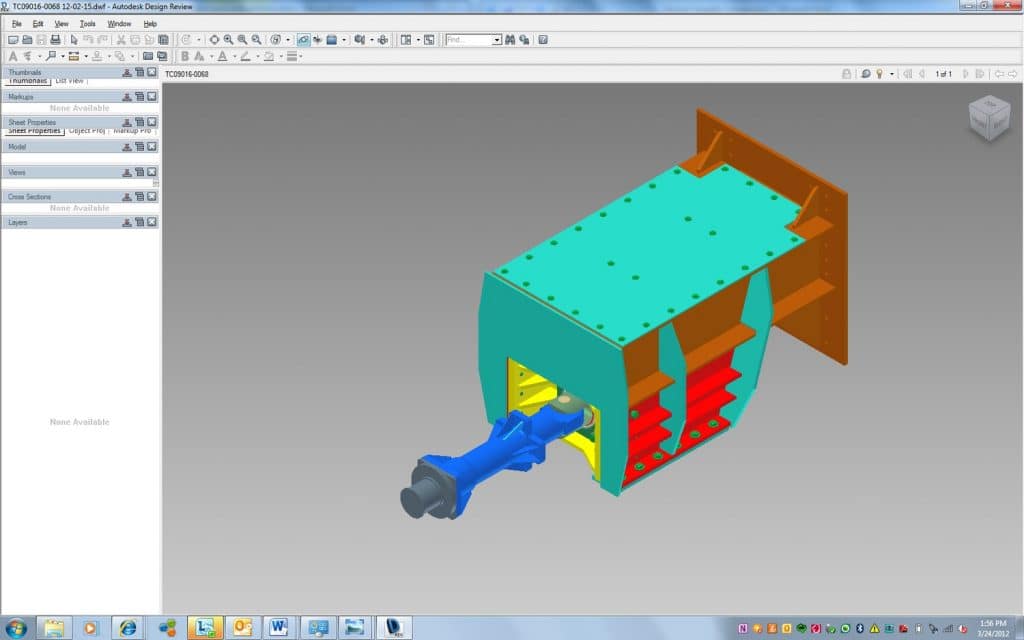Screen dimensions: 1024x640
Task: Toggle the lighting lightbulb icon
Action: (879, 74)
